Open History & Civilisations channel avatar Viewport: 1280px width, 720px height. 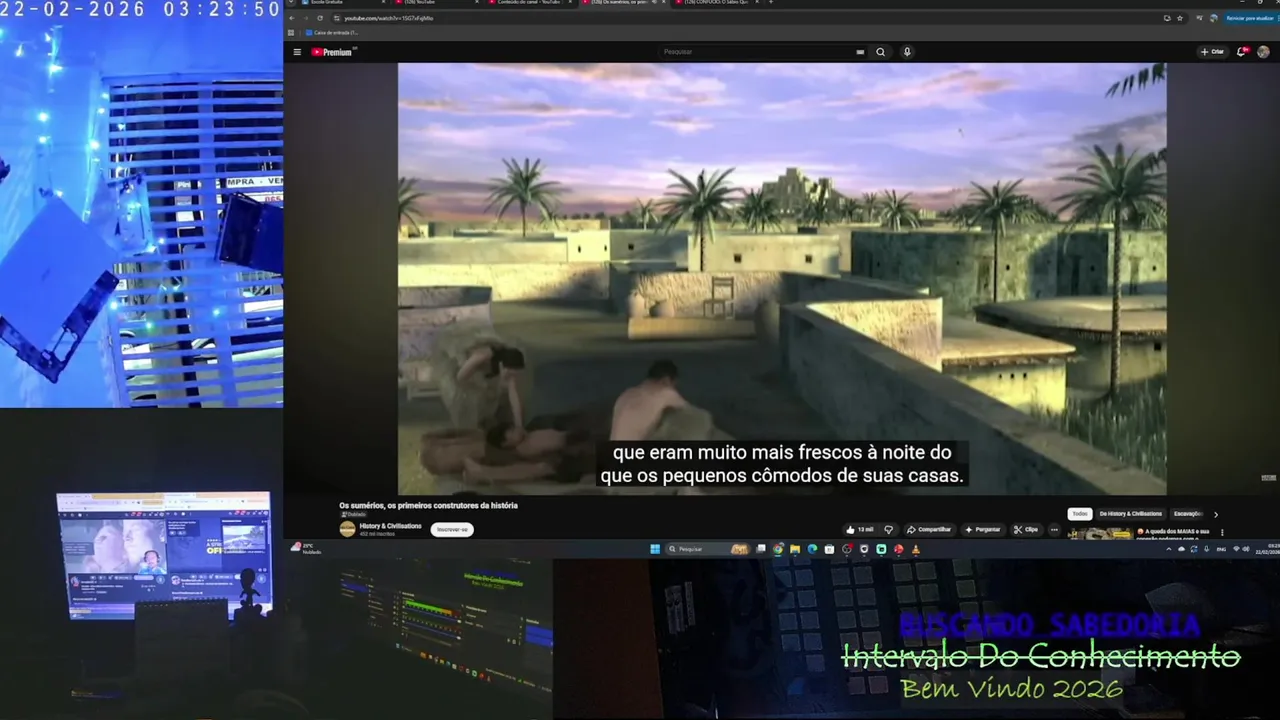click(347, 529)
